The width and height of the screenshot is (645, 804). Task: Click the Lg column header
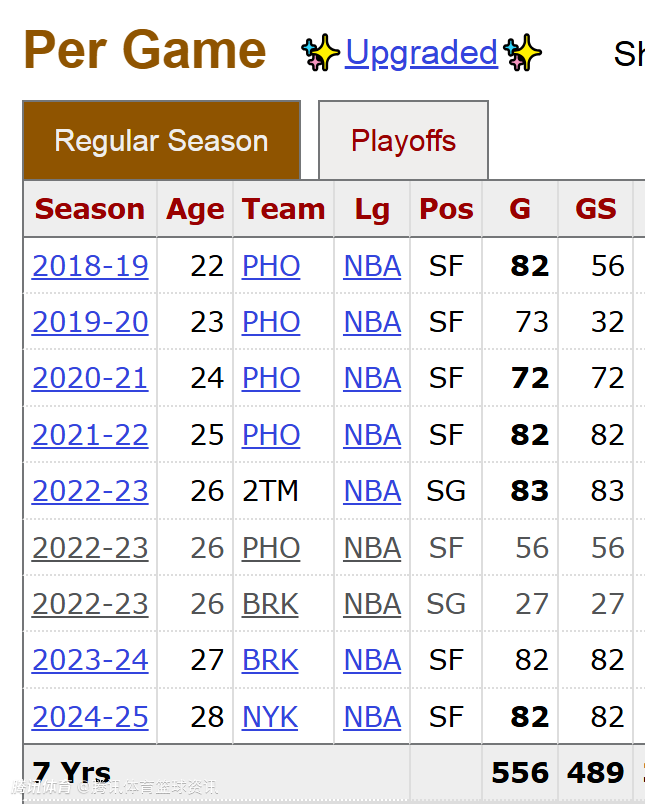point(372,209)
